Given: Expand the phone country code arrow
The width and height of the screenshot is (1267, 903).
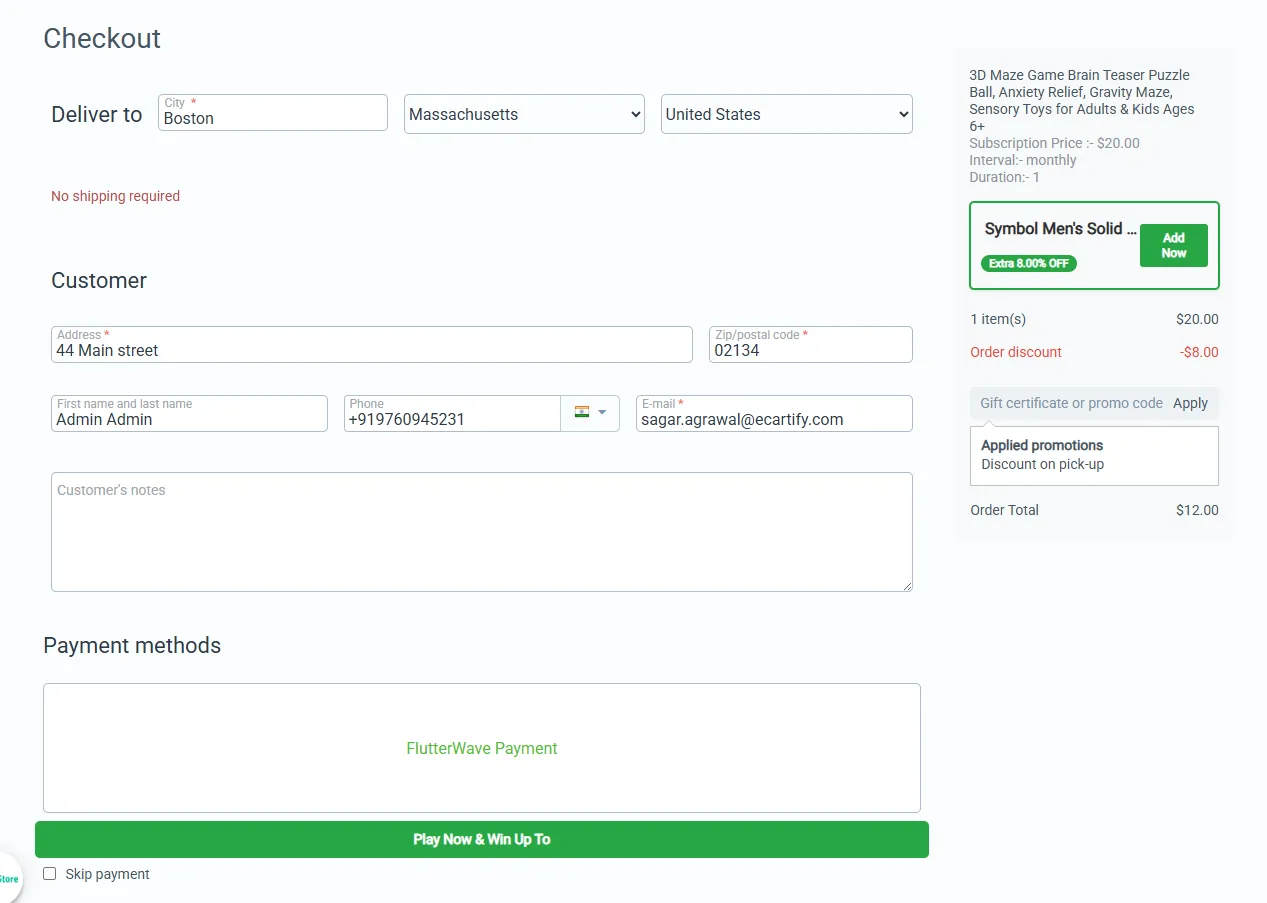Looking at the screenshot, I should (602, 412).
